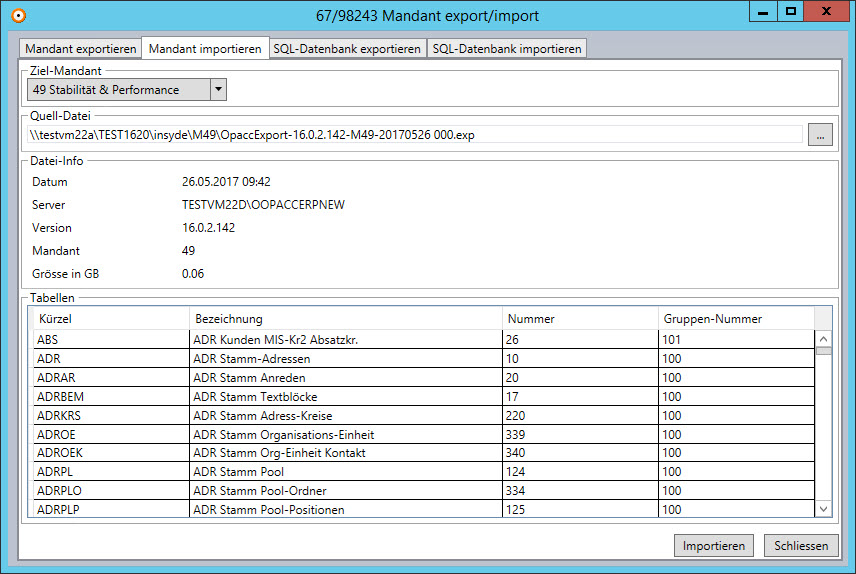This screenshot has width=856, height=574.
Task: Select the ADRPLO row cell
Action: pyautogui.click(x=111, y=490)
